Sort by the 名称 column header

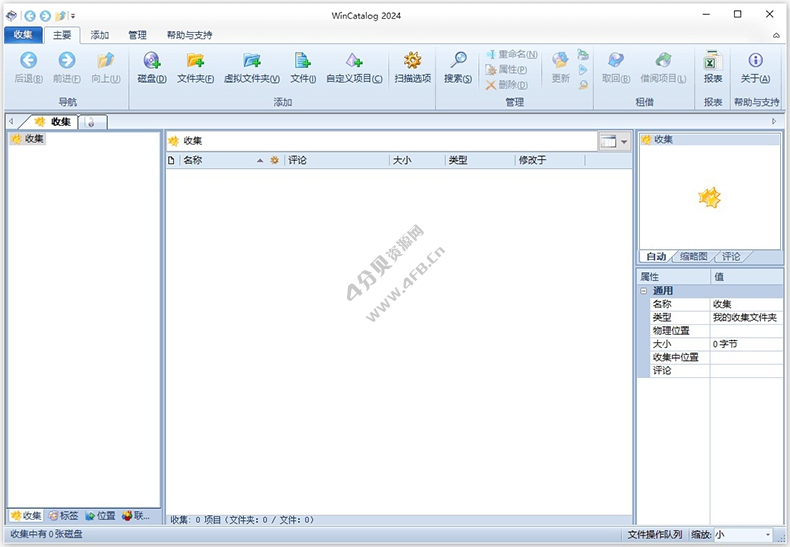pyautogui.click(x=223, y=160)
